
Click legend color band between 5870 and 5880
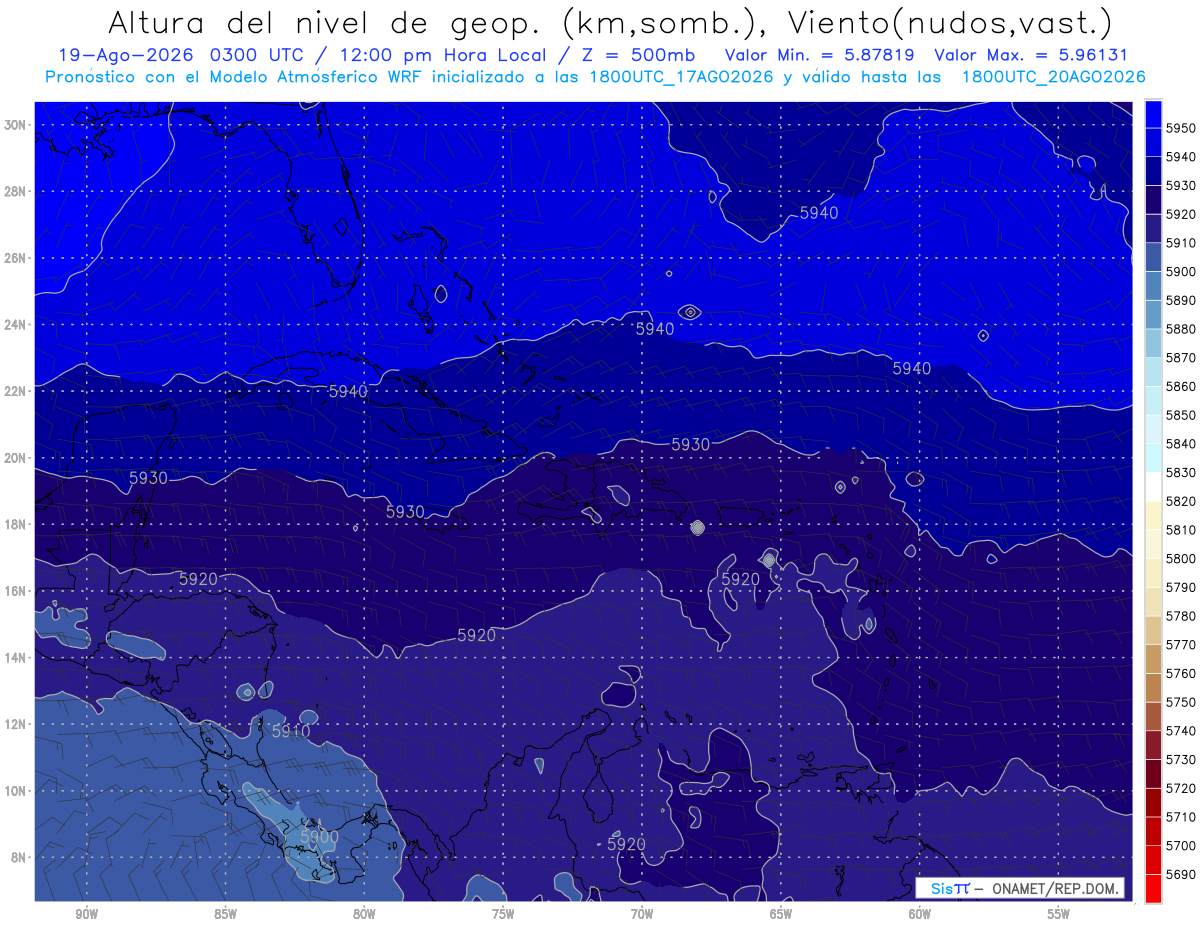click(x=1153, y=343)
